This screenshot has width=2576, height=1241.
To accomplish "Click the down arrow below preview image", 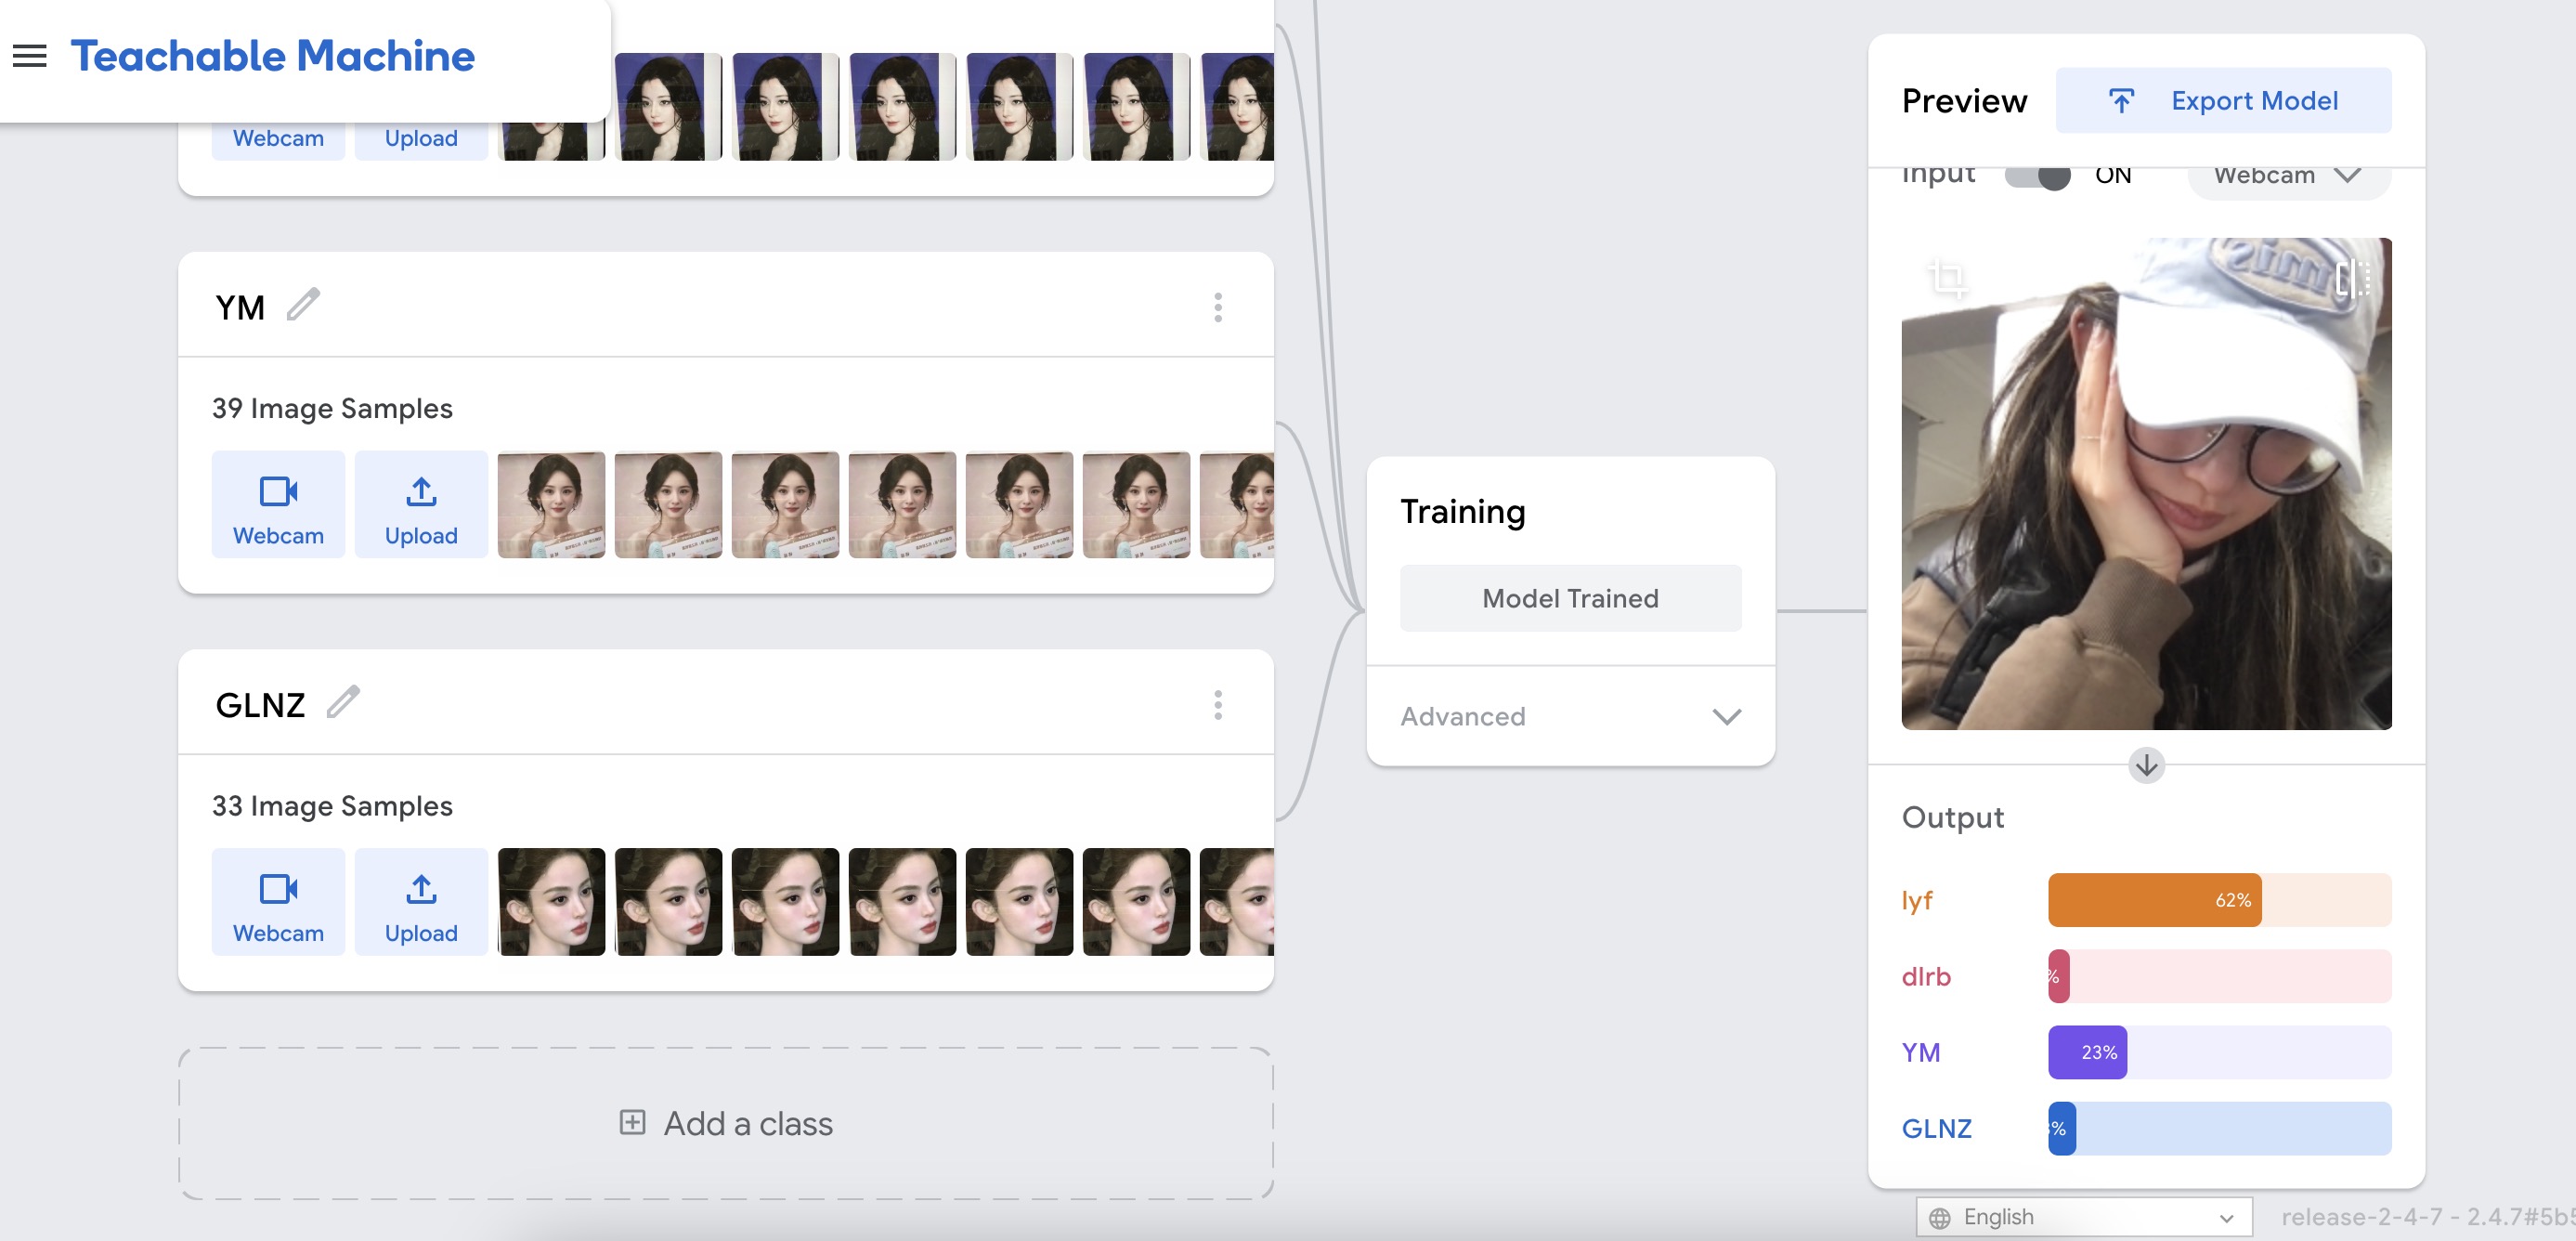I will pyautogui.click(x=2146, y=766).
